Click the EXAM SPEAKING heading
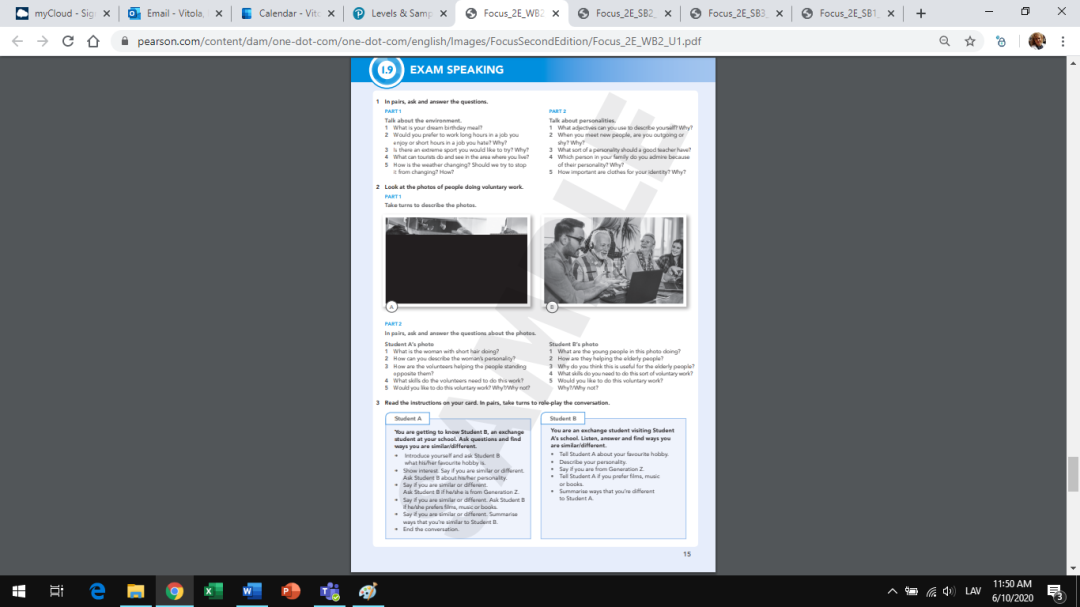This screenshot has height=607, width=1080. [x=456, y=70]
